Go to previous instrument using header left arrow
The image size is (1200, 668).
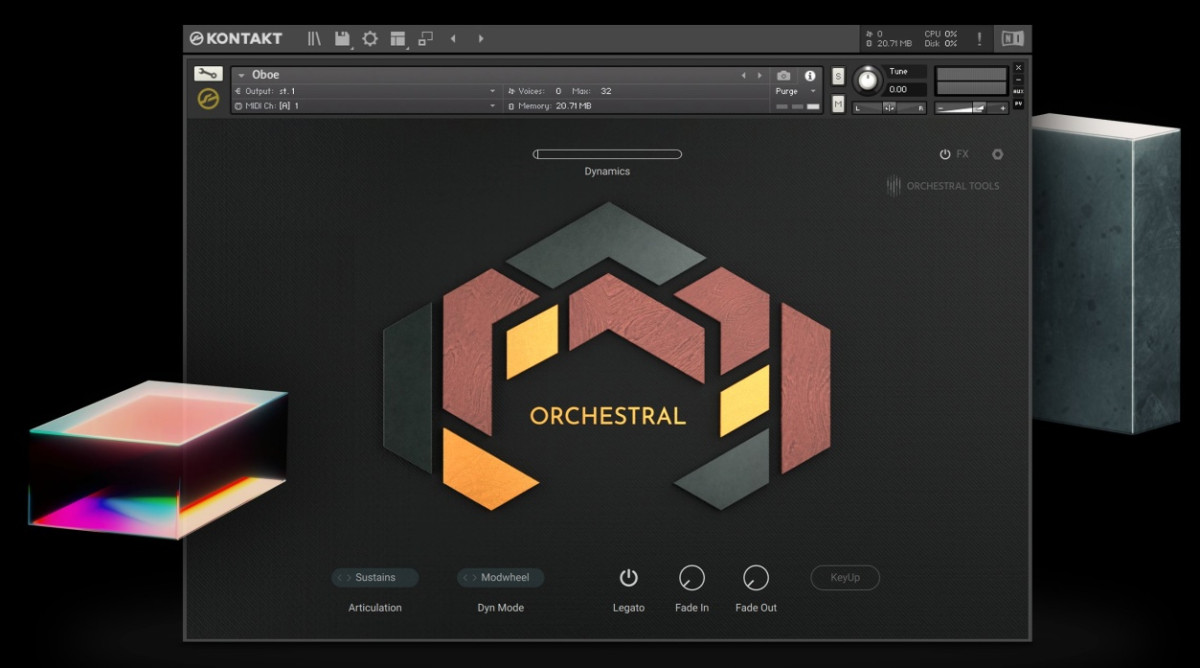(453, 39)
